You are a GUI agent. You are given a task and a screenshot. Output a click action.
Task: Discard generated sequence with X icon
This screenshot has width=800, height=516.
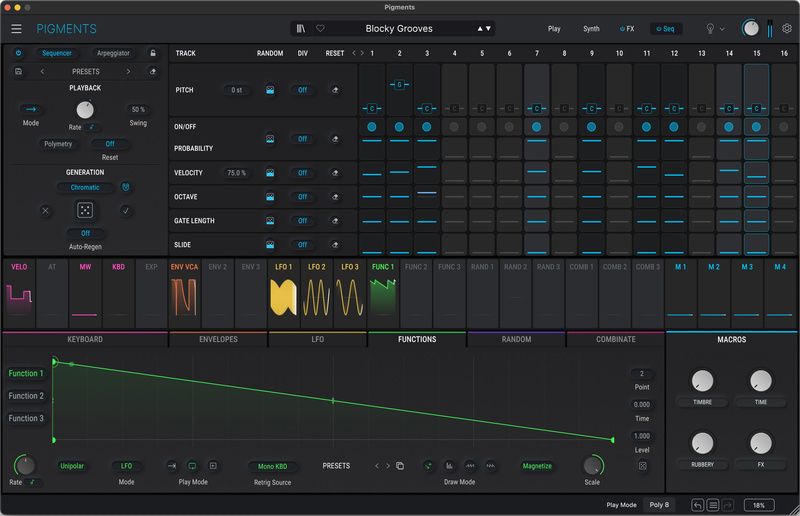[x=45, y=210]
